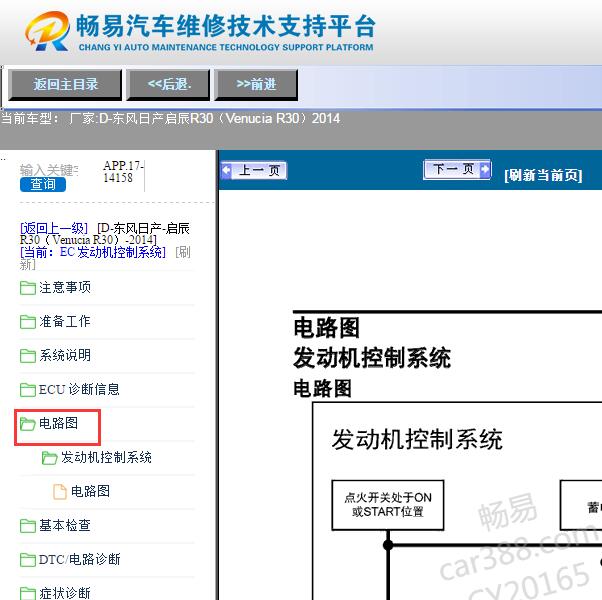Viewport: 602px width, 600px height.
Task: Refresh page via 刷新当前页 link
Action: (543, 175)
